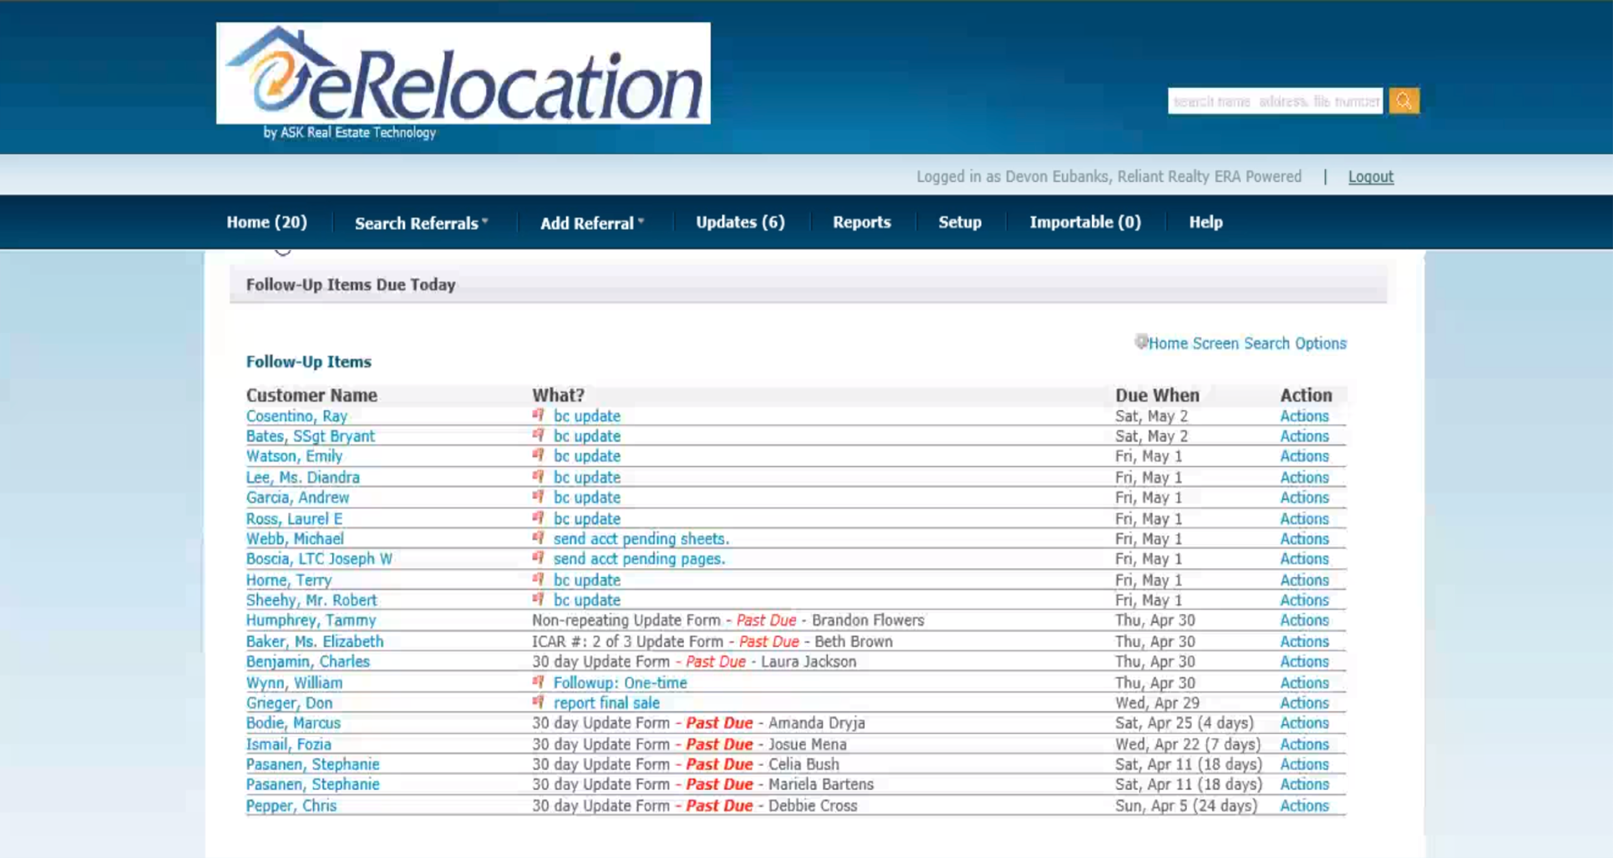The height and width of the screenshot is (858, 1613).
Task: Expand the Add Referral dropdown menu
Action: click(x=592, y=223)
